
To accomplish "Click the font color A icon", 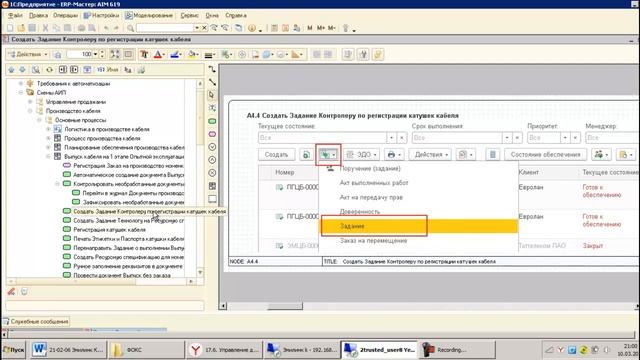I will point(158,54).
